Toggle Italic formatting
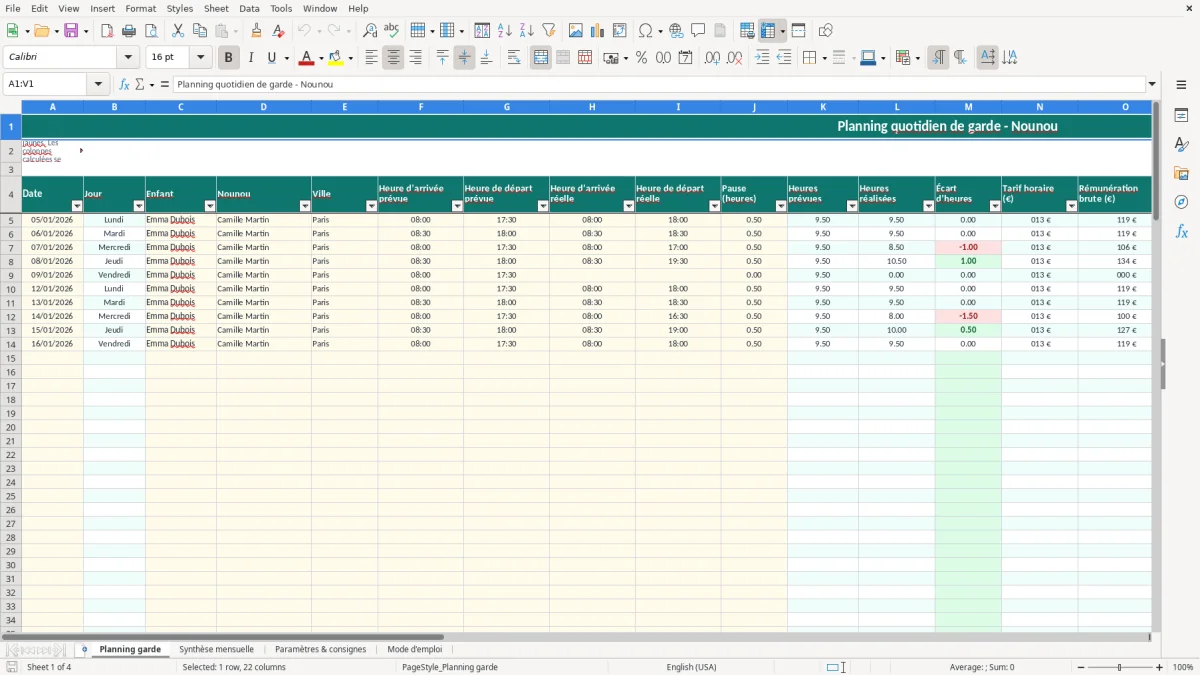This screenshot has height=675, width=1200. coord(250,58)
